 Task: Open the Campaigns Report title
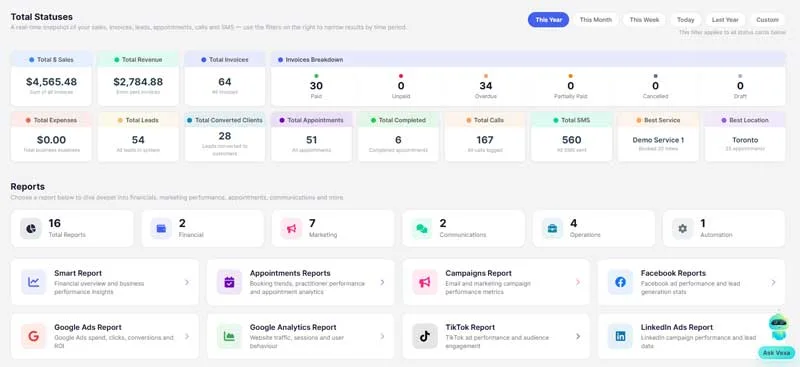point(479,273)
